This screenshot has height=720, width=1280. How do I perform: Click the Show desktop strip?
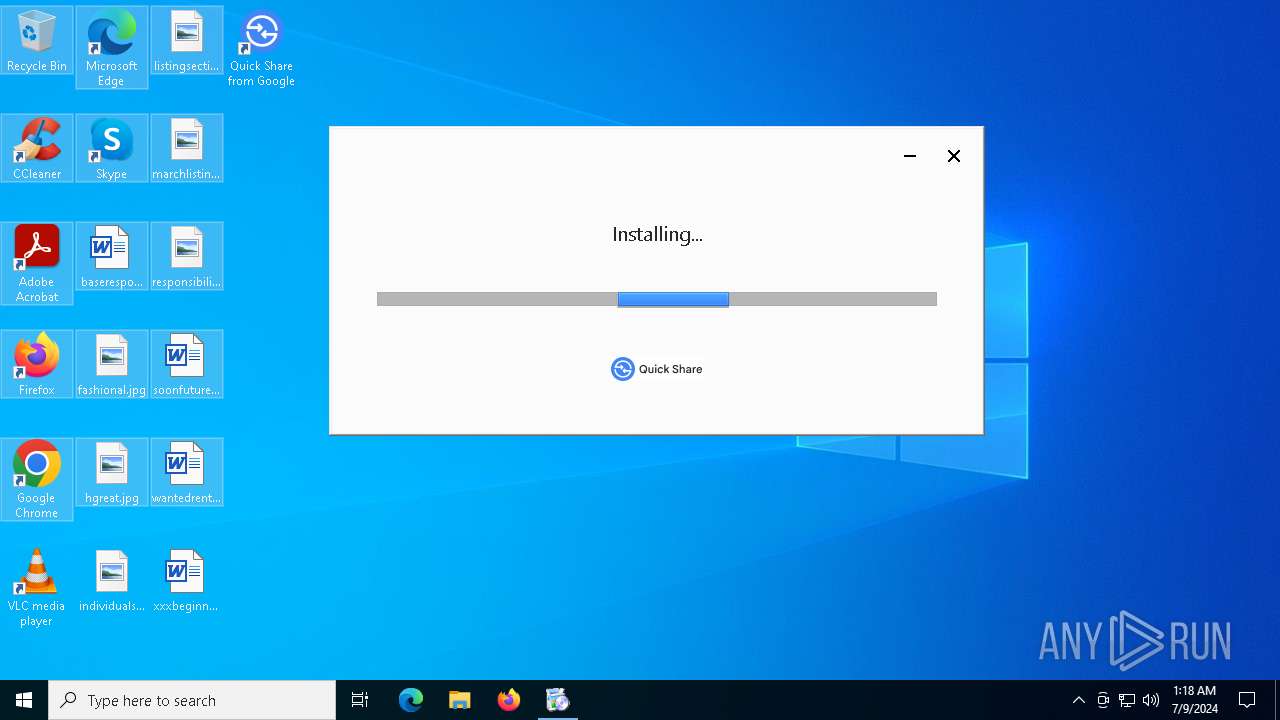1277,700
